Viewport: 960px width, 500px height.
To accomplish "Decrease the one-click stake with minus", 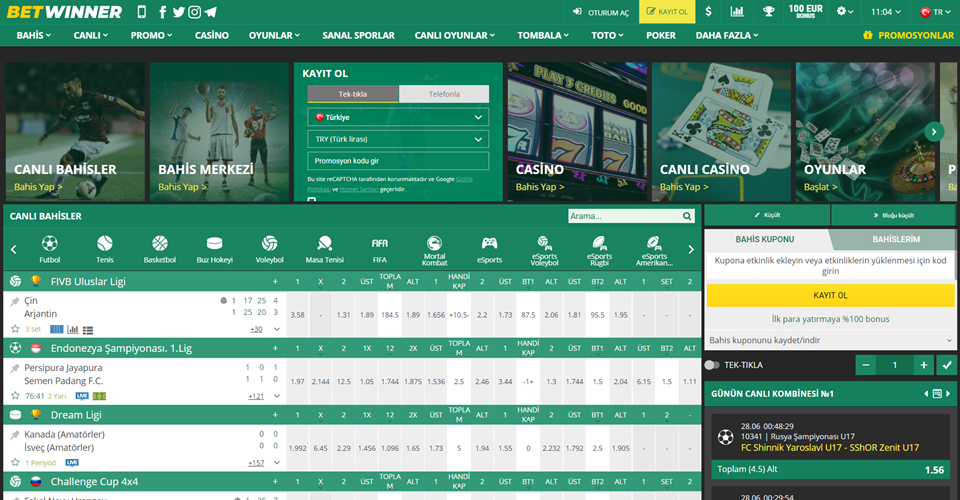I will [x=866, y=365].
